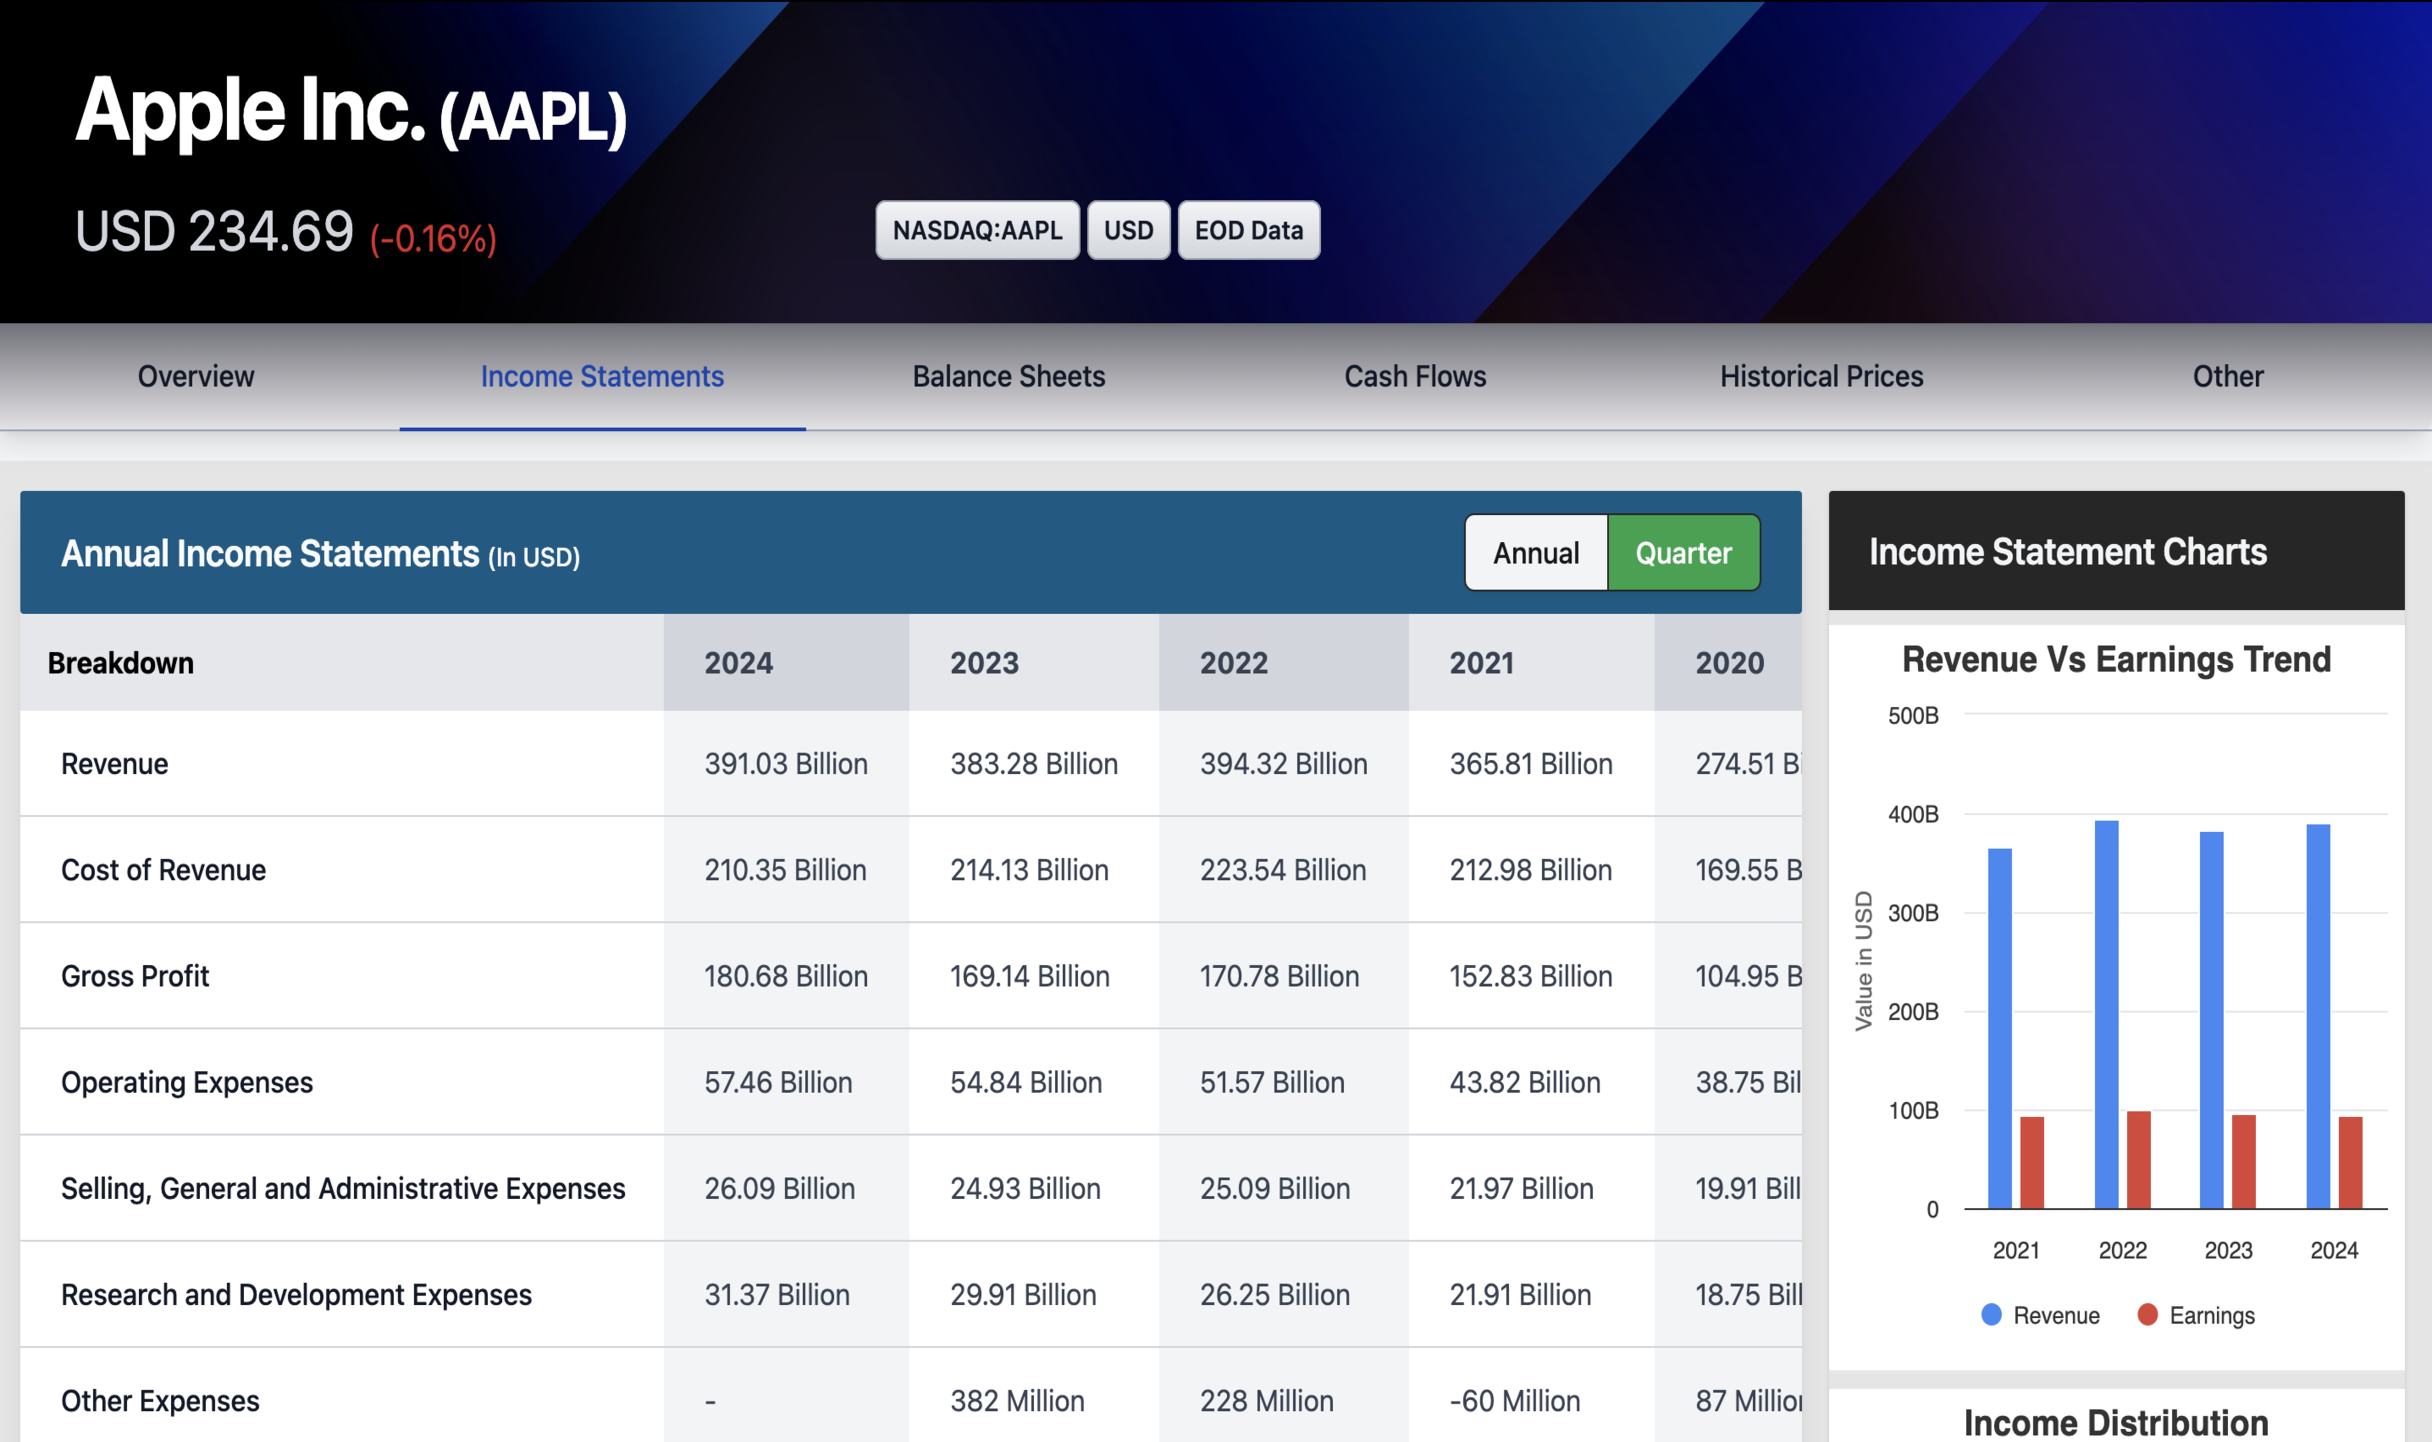Switch statements to Quarter view
The width and height of the screenshot is (2432, 1442).
(x=1683, y=552)
